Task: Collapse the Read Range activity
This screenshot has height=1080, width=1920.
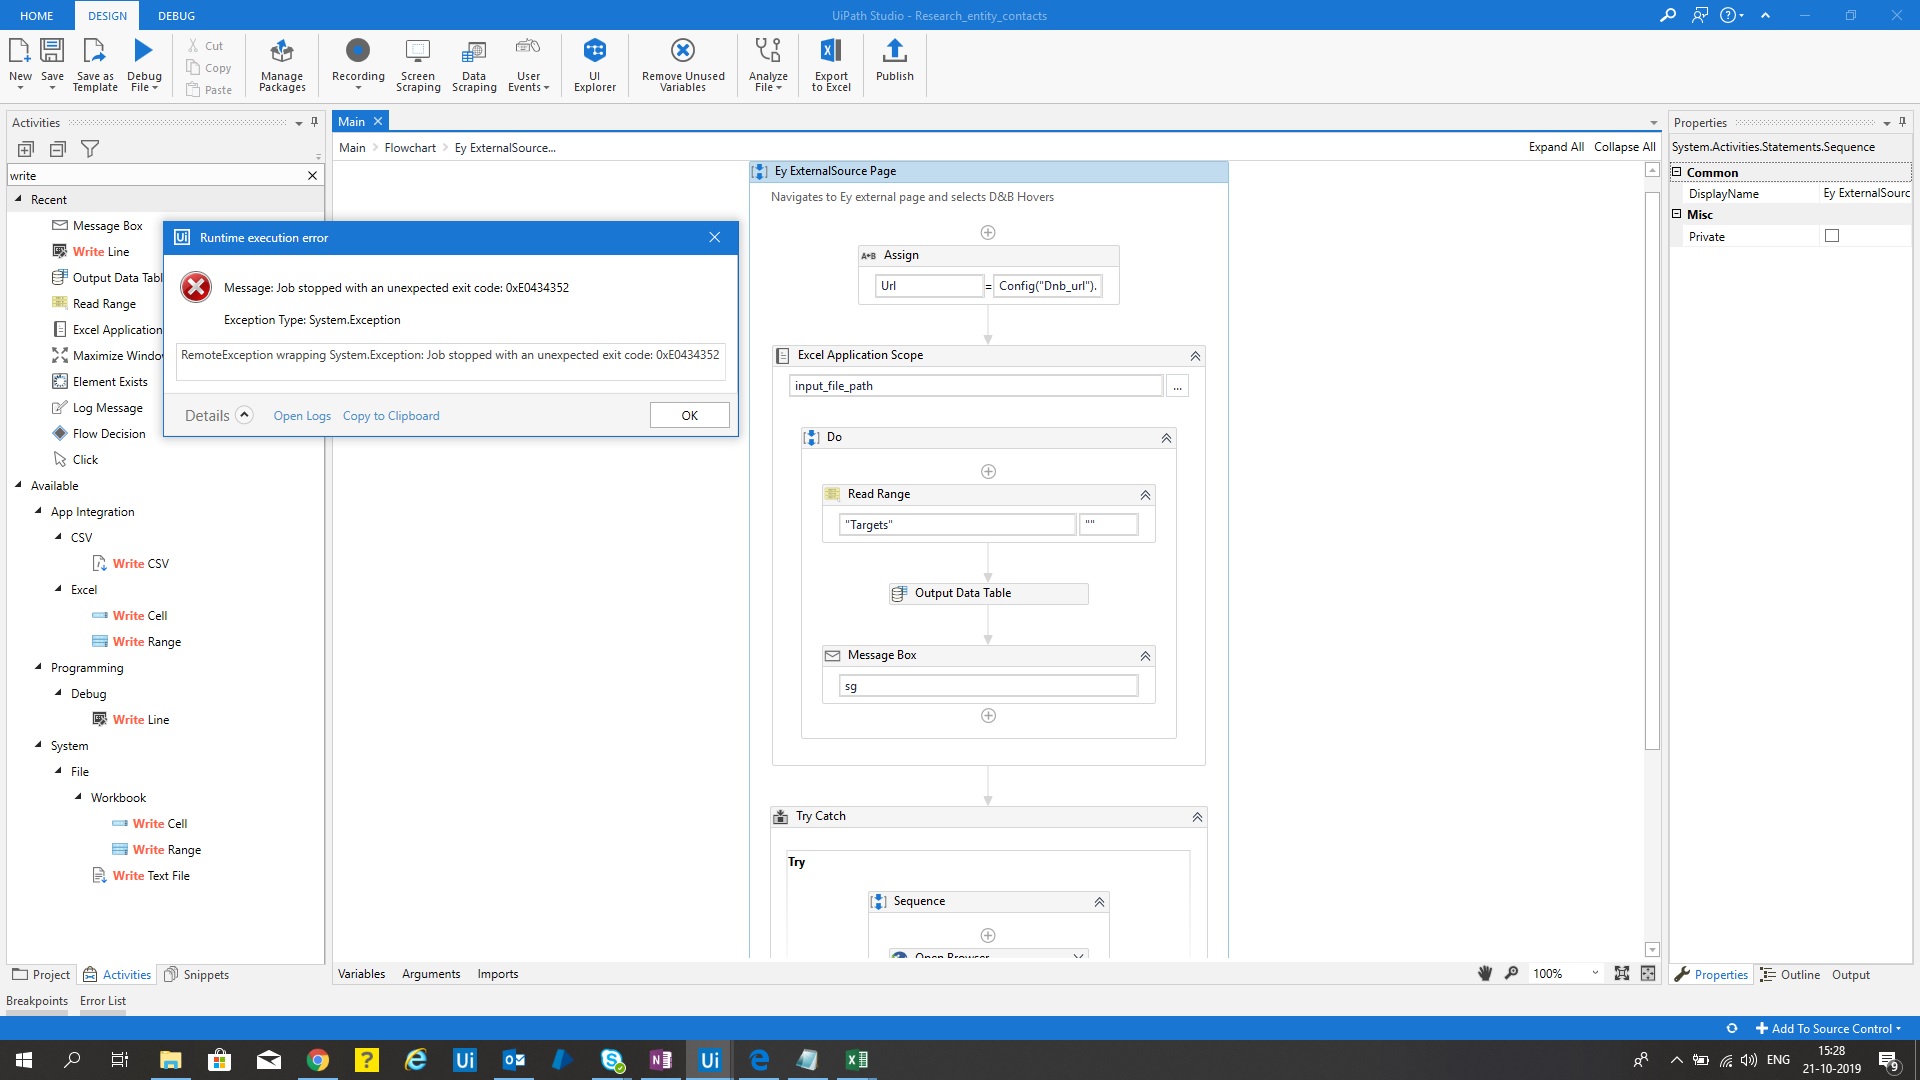Action: pos(1146,495)
